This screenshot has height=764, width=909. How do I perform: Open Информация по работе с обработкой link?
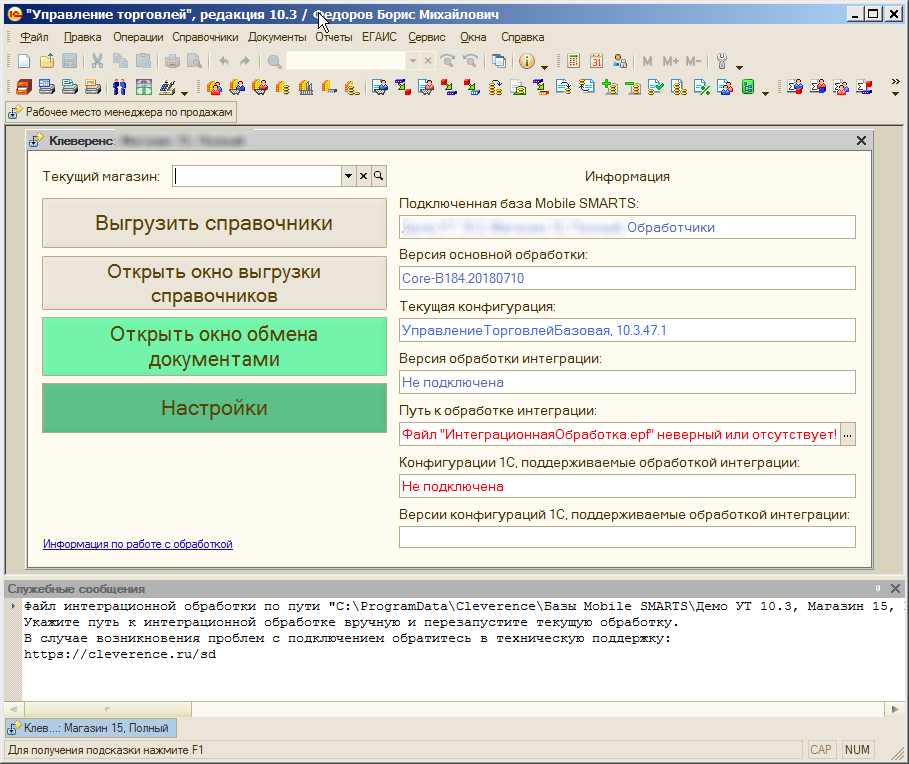pos(138,544)
